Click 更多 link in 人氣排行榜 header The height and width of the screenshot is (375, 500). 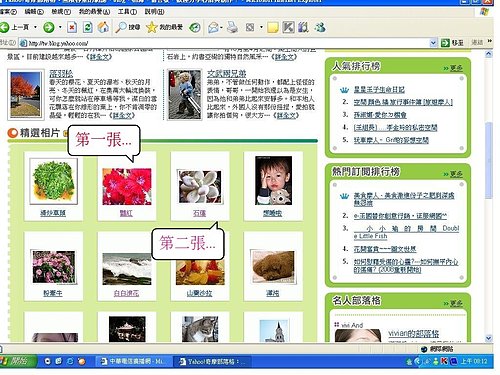[456, 68]
